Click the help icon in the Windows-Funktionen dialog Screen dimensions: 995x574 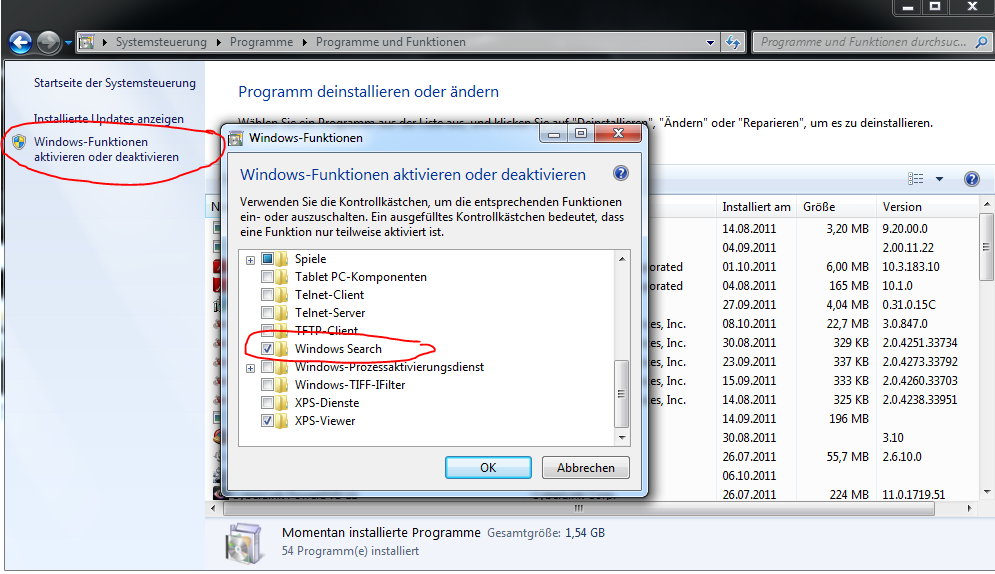pos(621,173)
